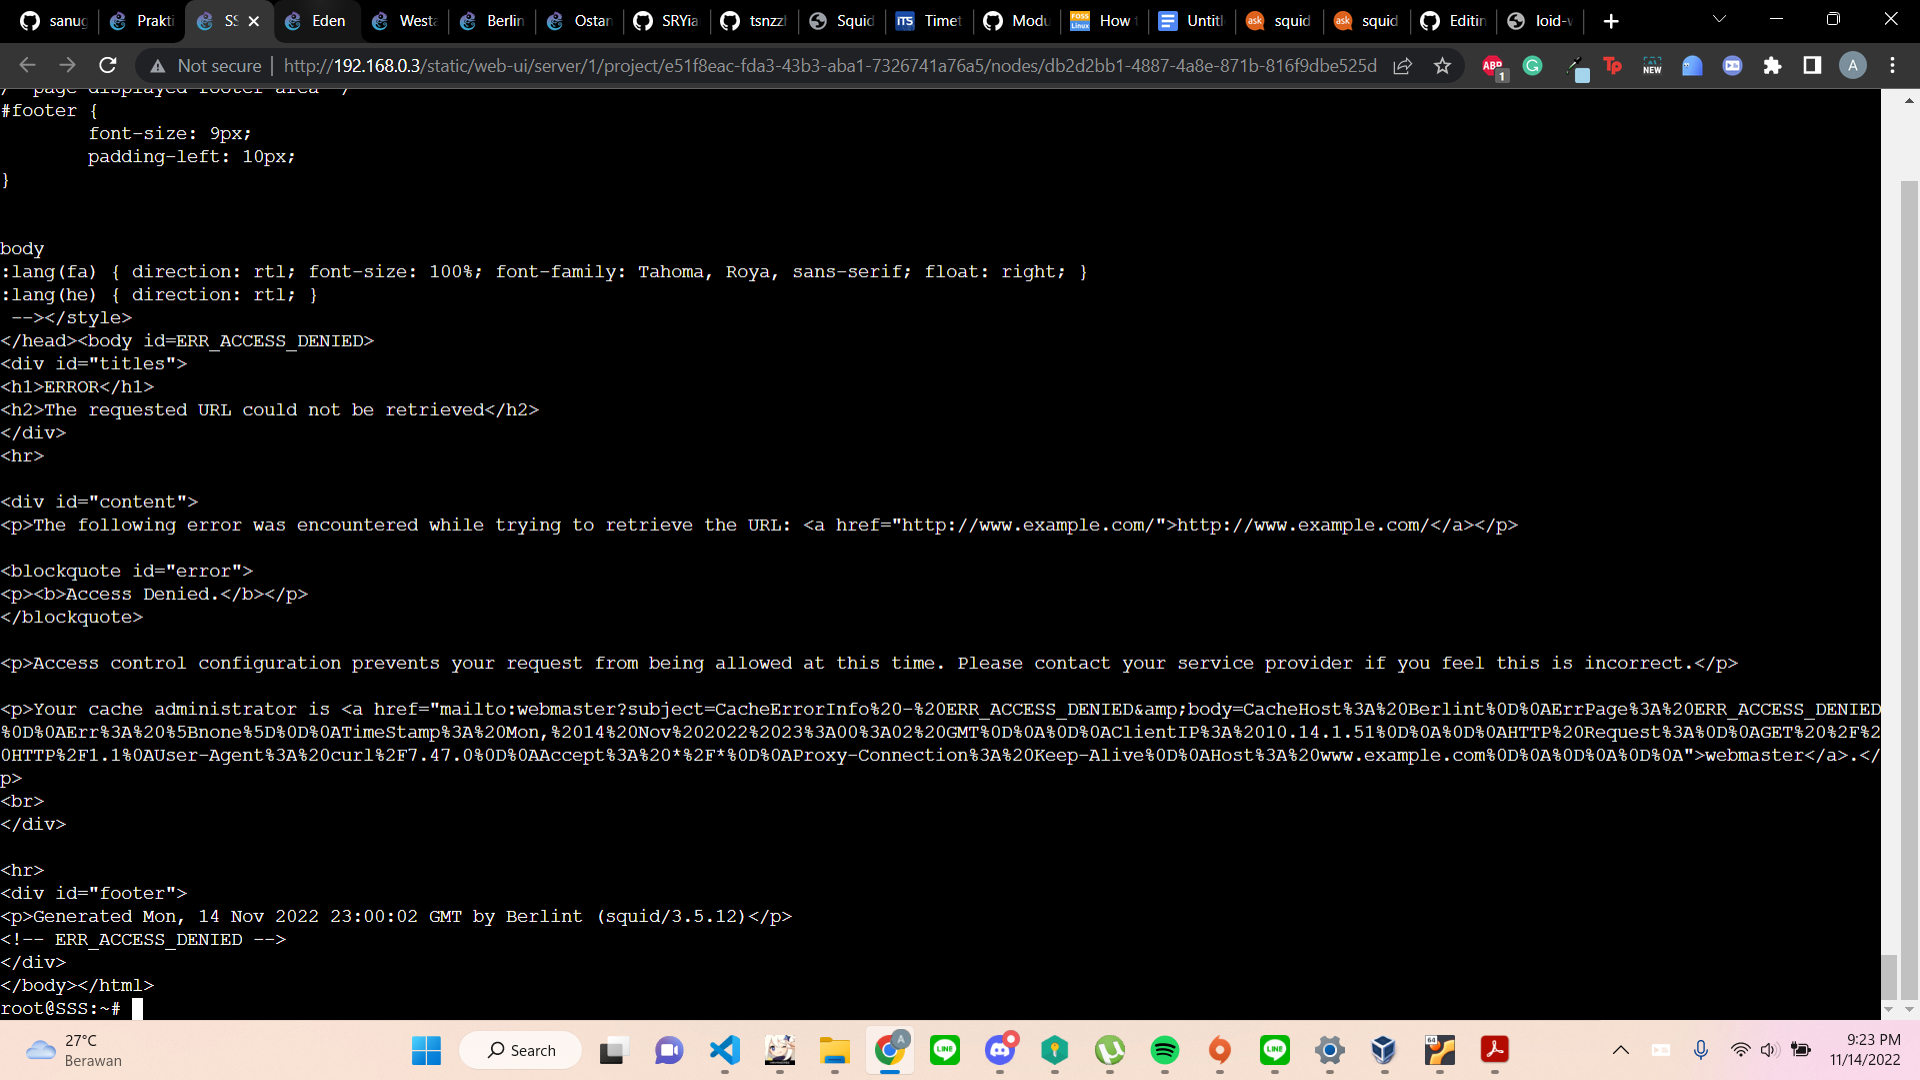Mute the system volume via speaker icon

tap(1770, 1050)
